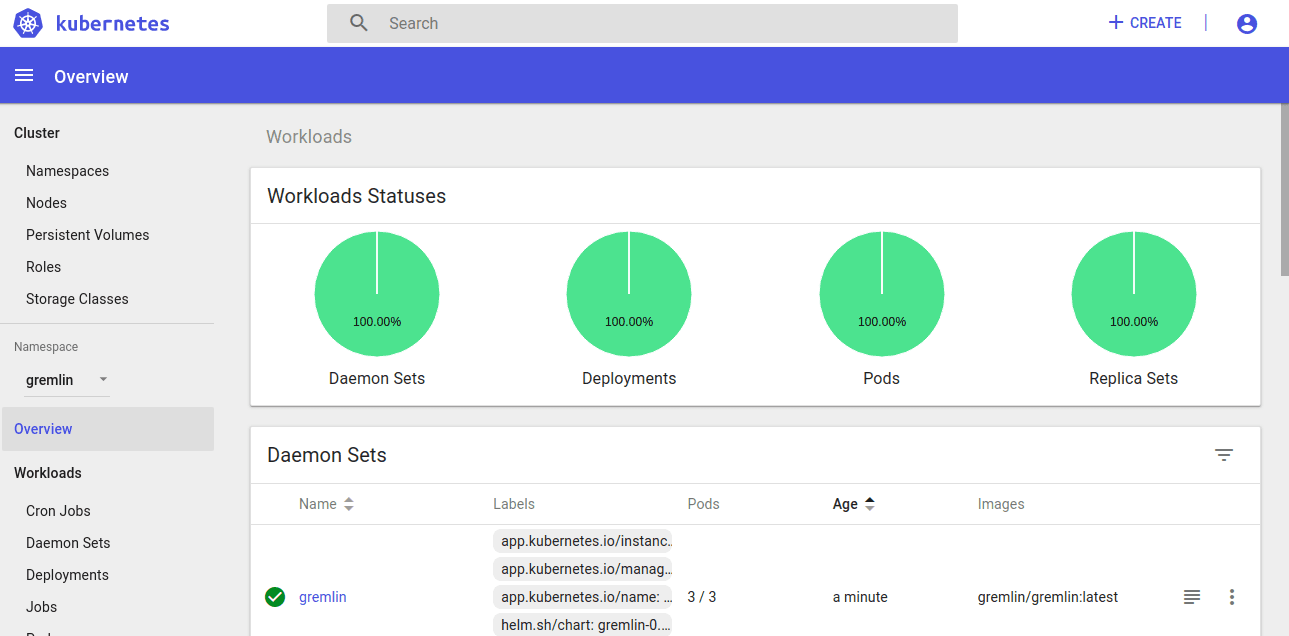The width and height of the screenshot is (1289, 636).
Task: View logs icon for gremlin daemon set
Action: 1192,597
